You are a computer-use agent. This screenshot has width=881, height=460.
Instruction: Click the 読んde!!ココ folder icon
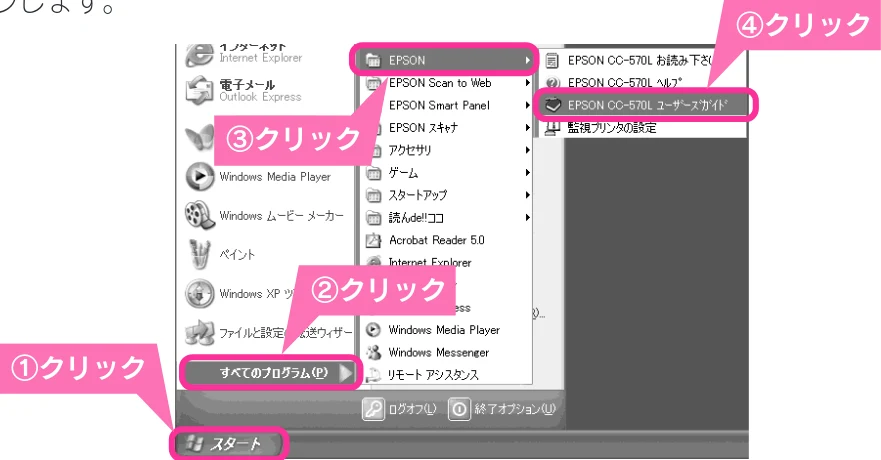(373, 218)
